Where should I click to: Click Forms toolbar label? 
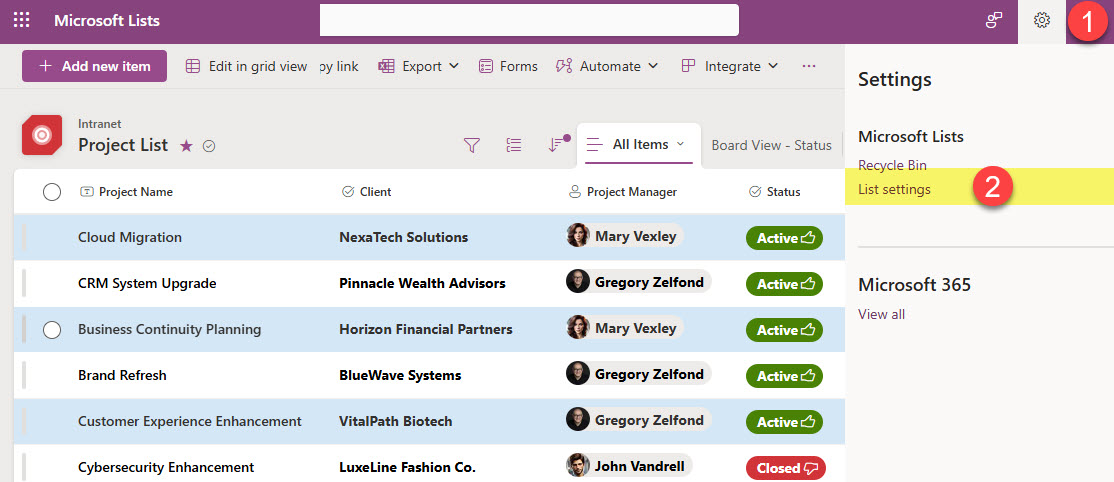pyautogui.click(x=519, y=66)
